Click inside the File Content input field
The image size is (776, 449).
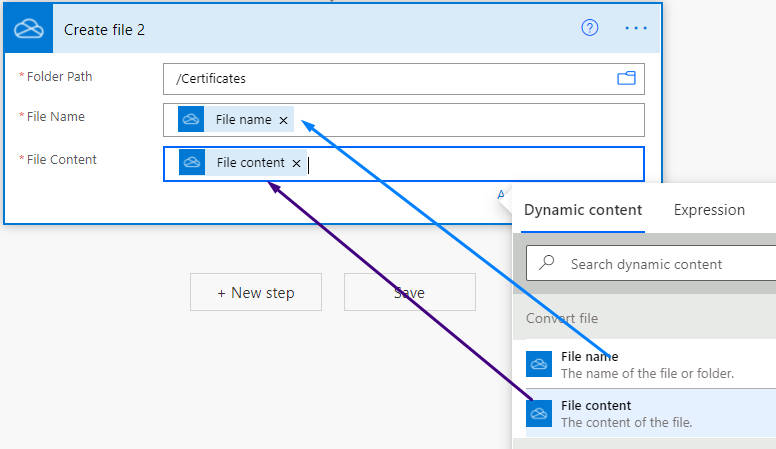pyautogui.click(x=404, y=164)
